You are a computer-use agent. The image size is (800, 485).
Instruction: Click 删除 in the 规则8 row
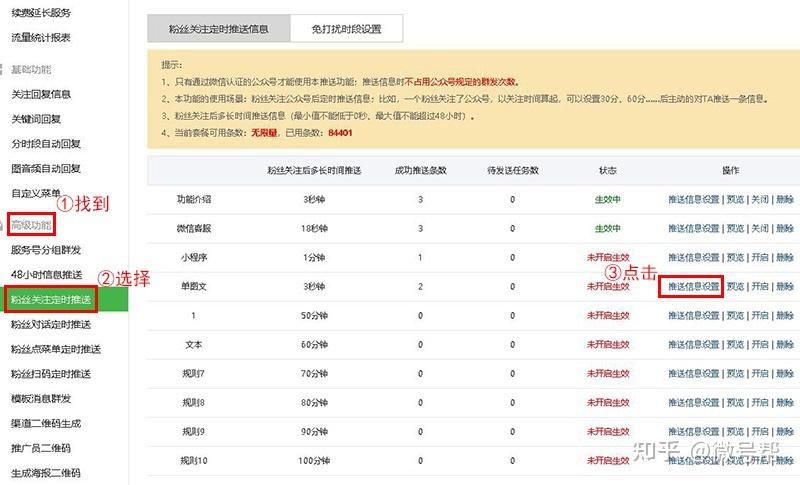coord(785,403)
